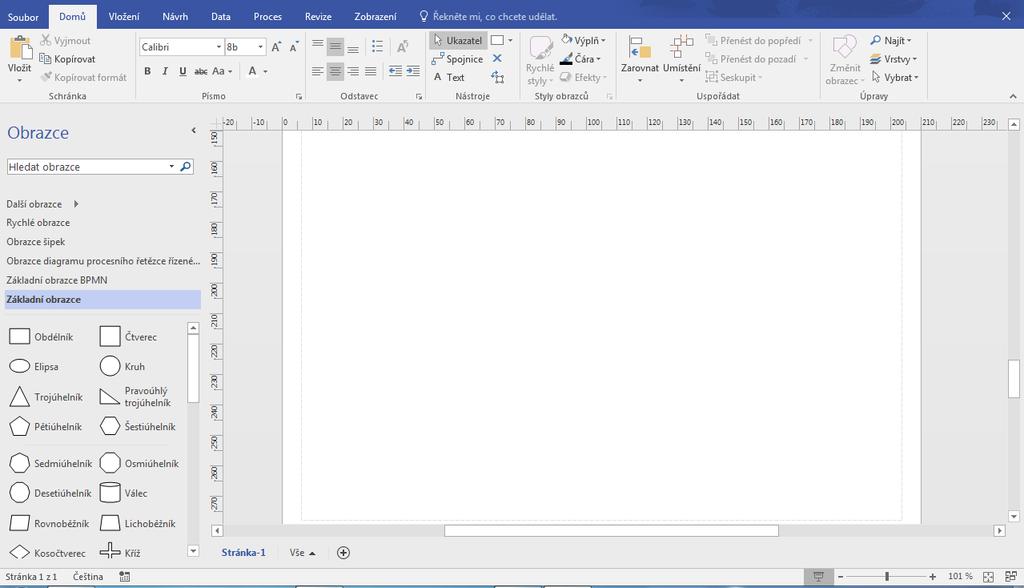Pick the Šestiúhelník shape
This screenshot has width=1024, height=588.
[138, 427]
